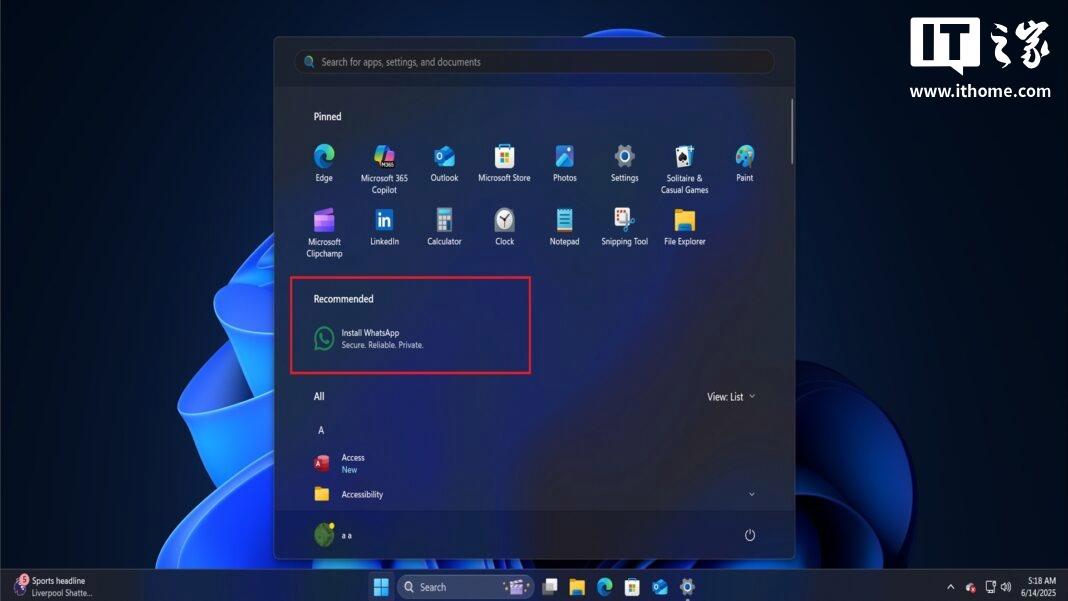Open Microsoft Store from pinned section

coord(504,164)
